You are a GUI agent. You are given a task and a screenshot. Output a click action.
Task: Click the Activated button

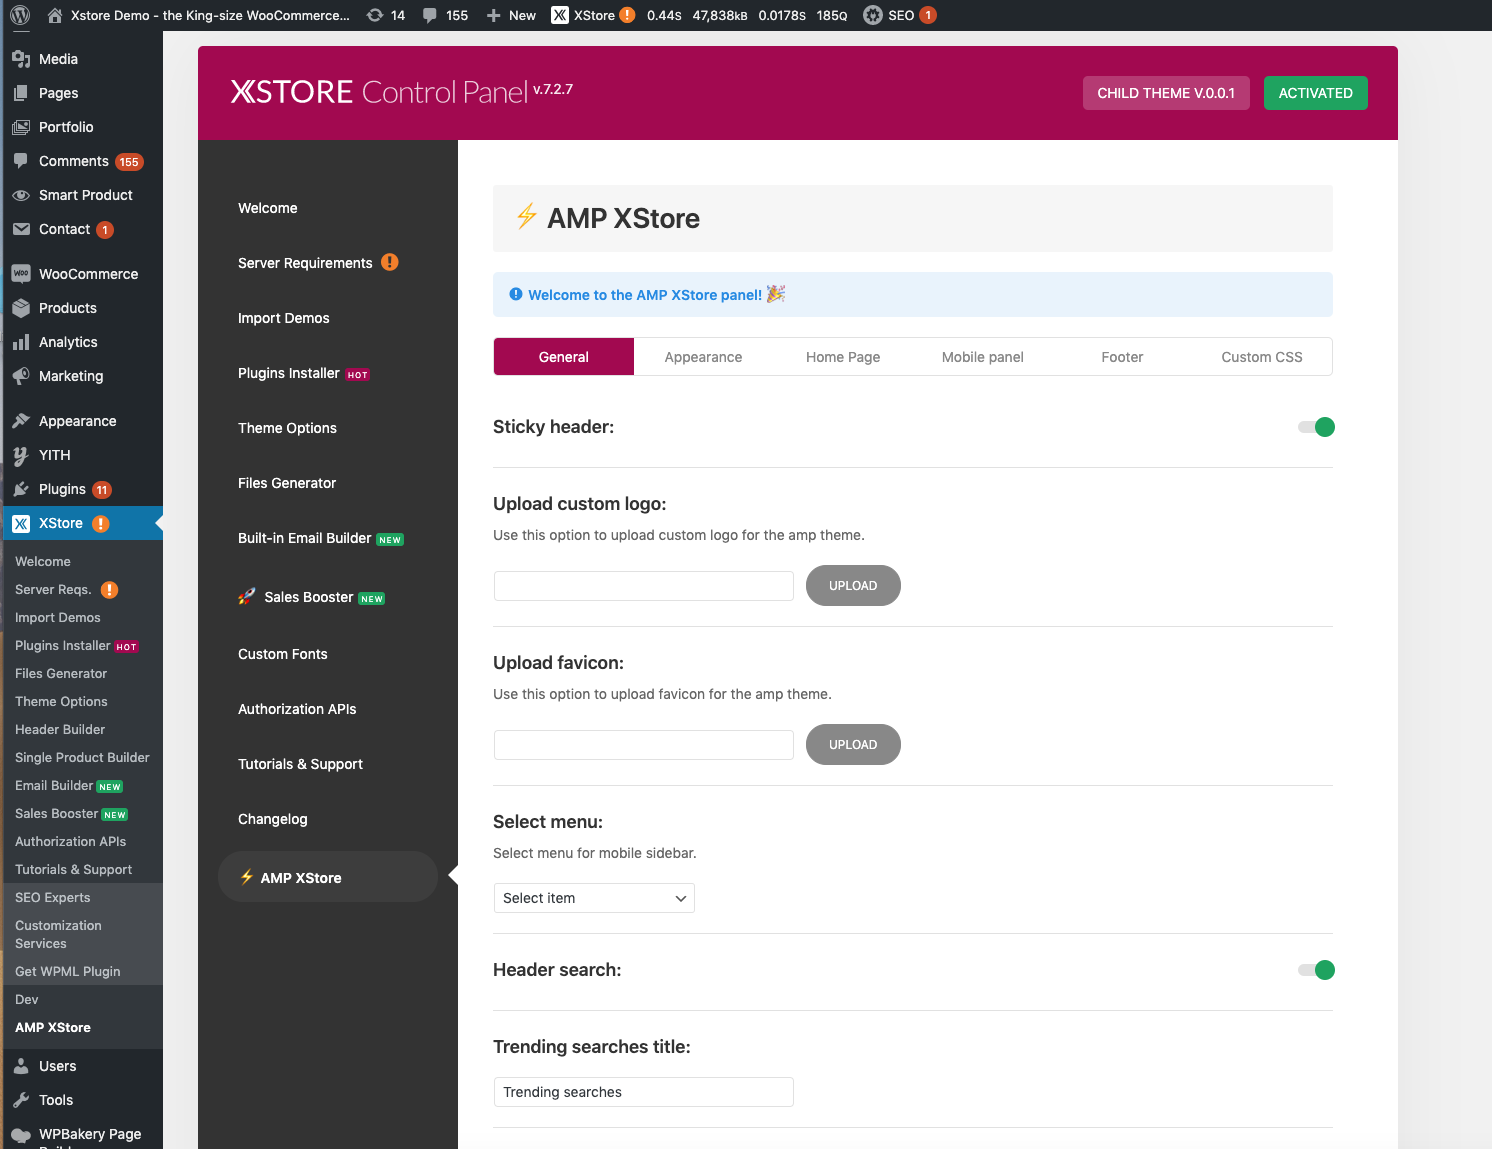click(x=1316, y=93)
